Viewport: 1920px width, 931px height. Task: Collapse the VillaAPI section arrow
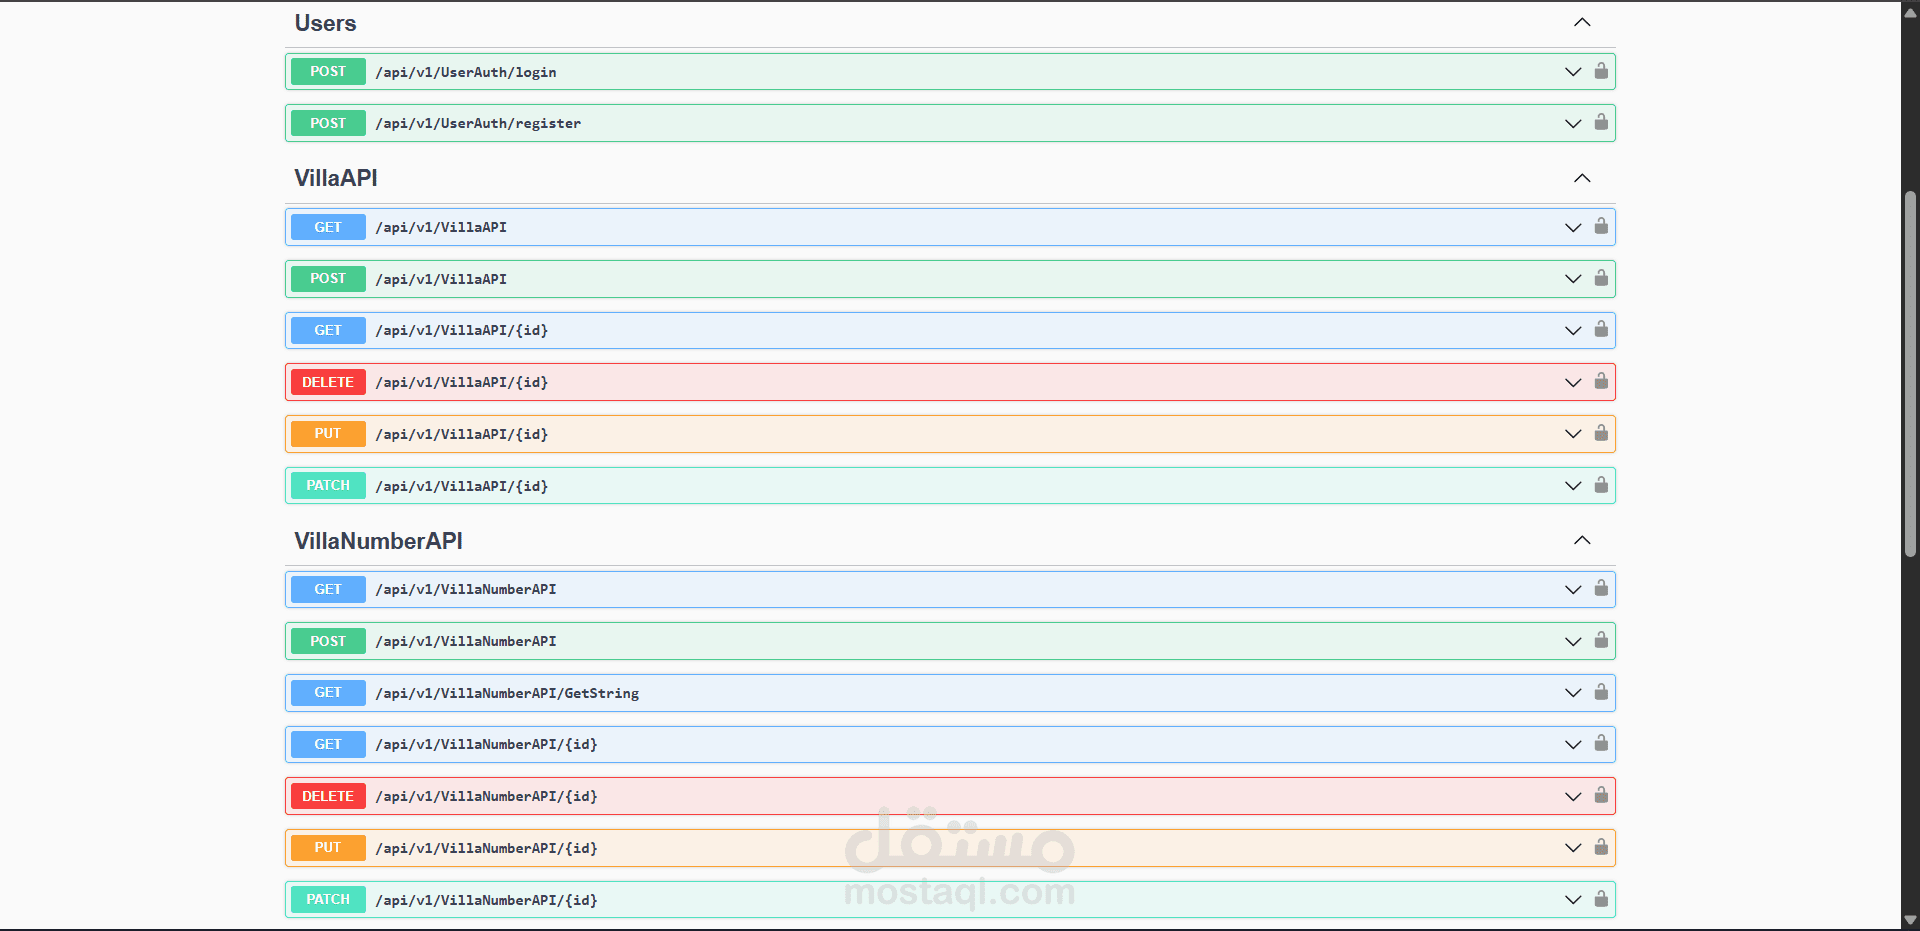coord(1582,178)
